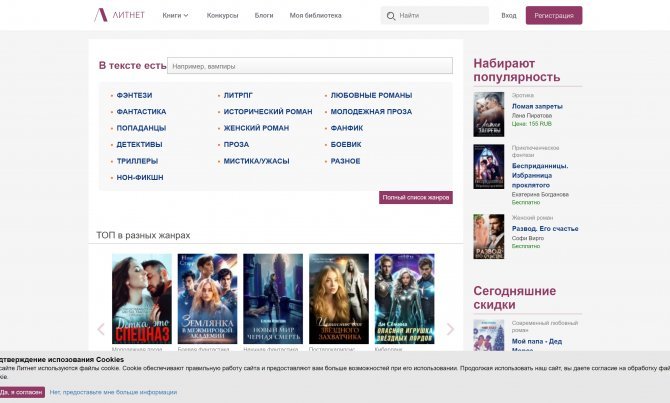Open 'Новый мир. Черная смерть' cover

[273, 299]
